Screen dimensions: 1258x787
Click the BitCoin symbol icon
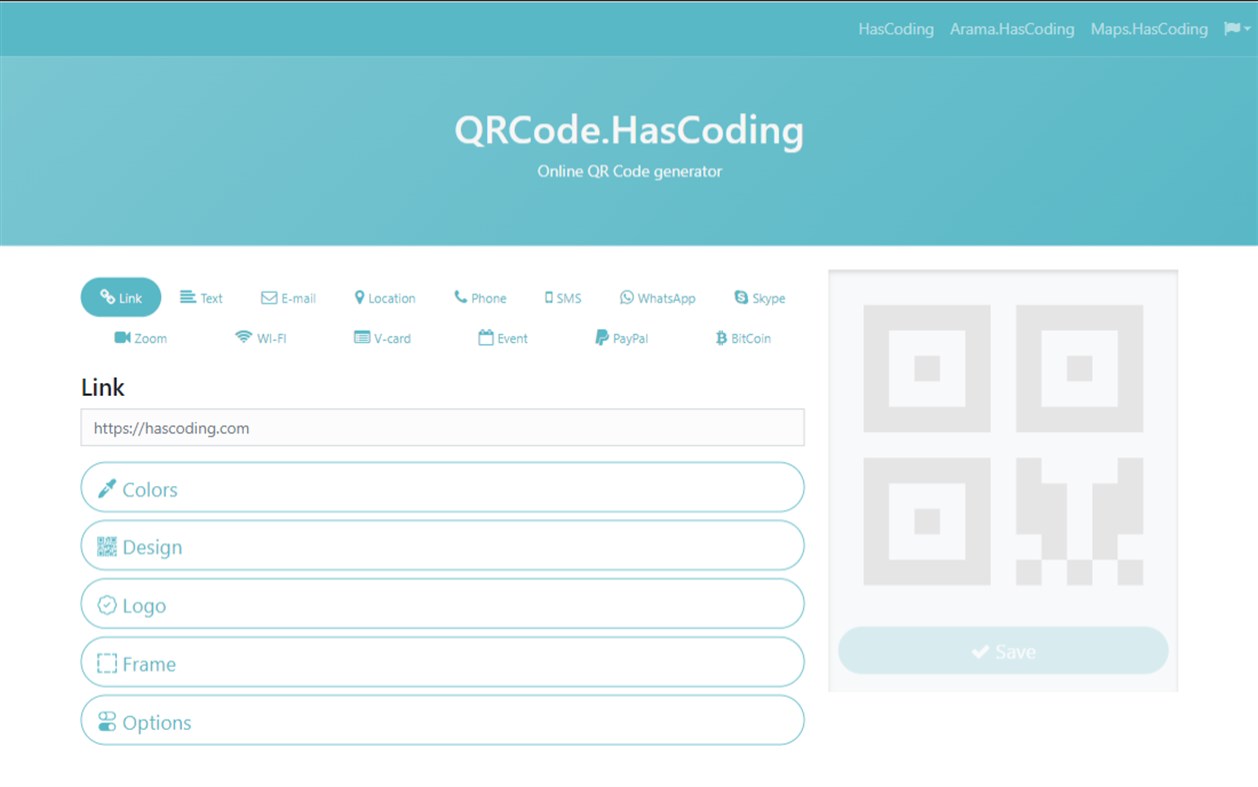[721, 338]
